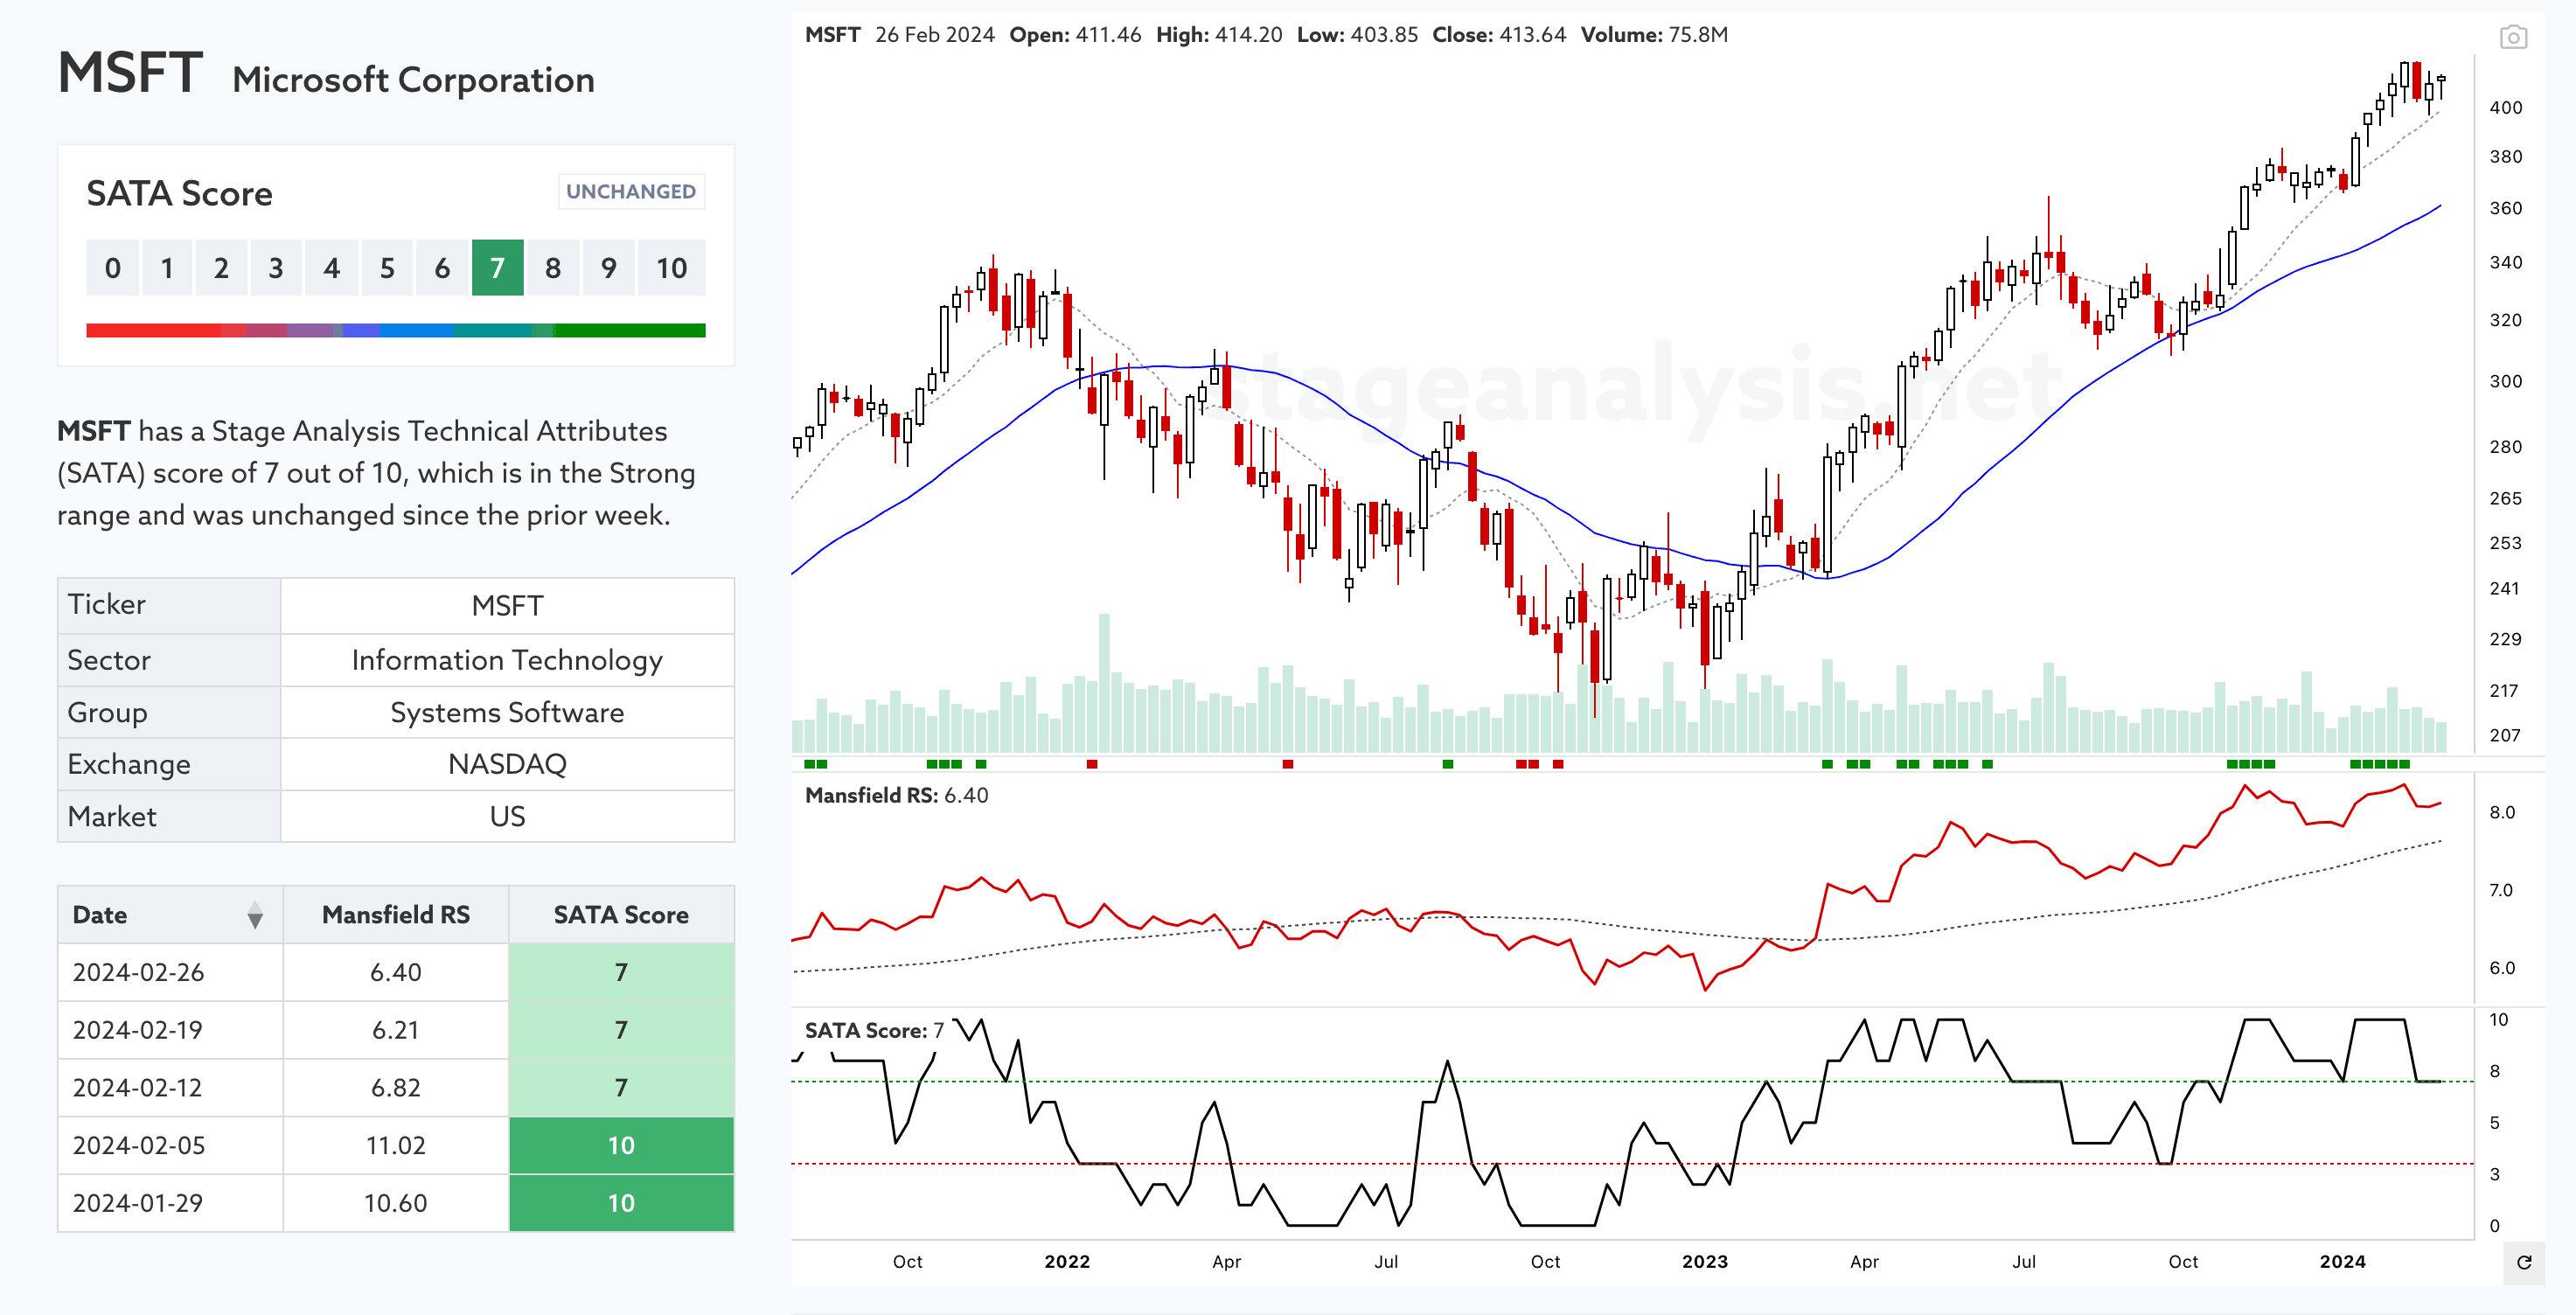Click the chart reset refresh icon
Viewport: 2576px width, 1315px height.
click(x=2524, y=1262)
